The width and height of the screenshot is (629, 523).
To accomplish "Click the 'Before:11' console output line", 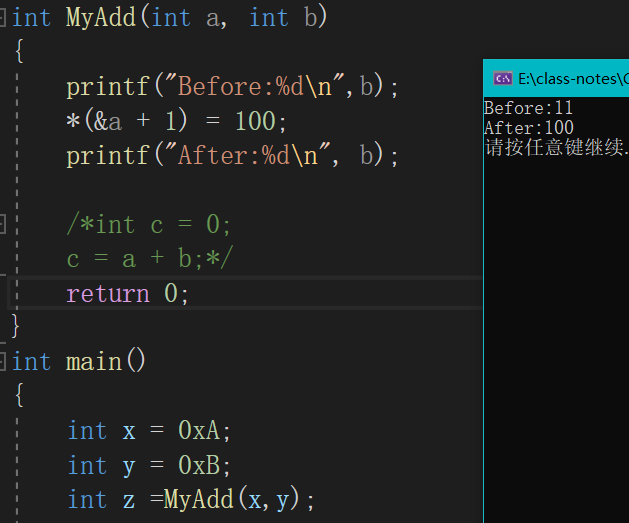I will click(528, 108).
